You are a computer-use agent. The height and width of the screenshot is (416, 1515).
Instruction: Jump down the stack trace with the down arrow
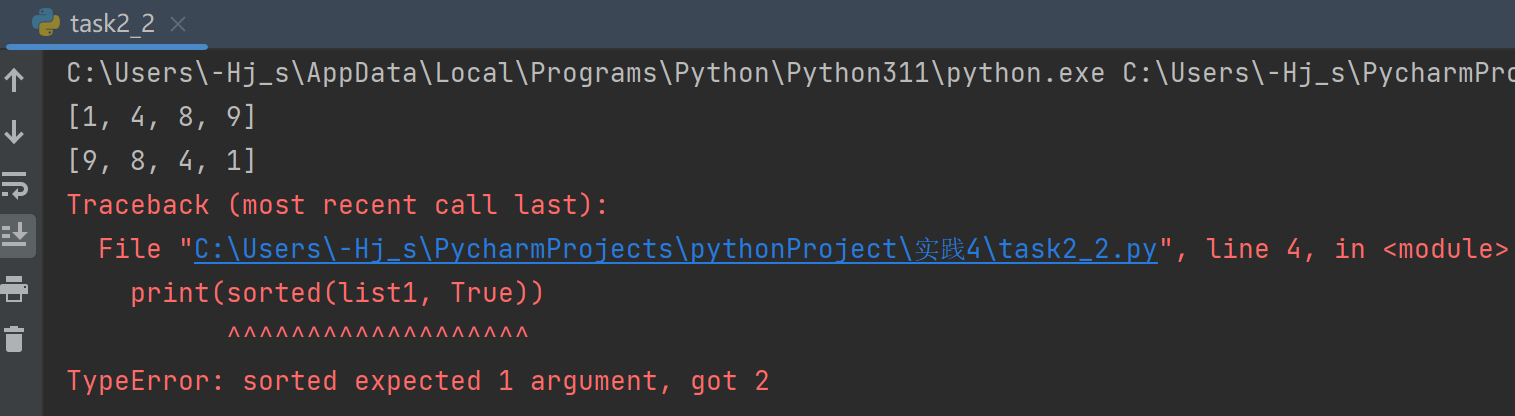(x=15, y=131)
